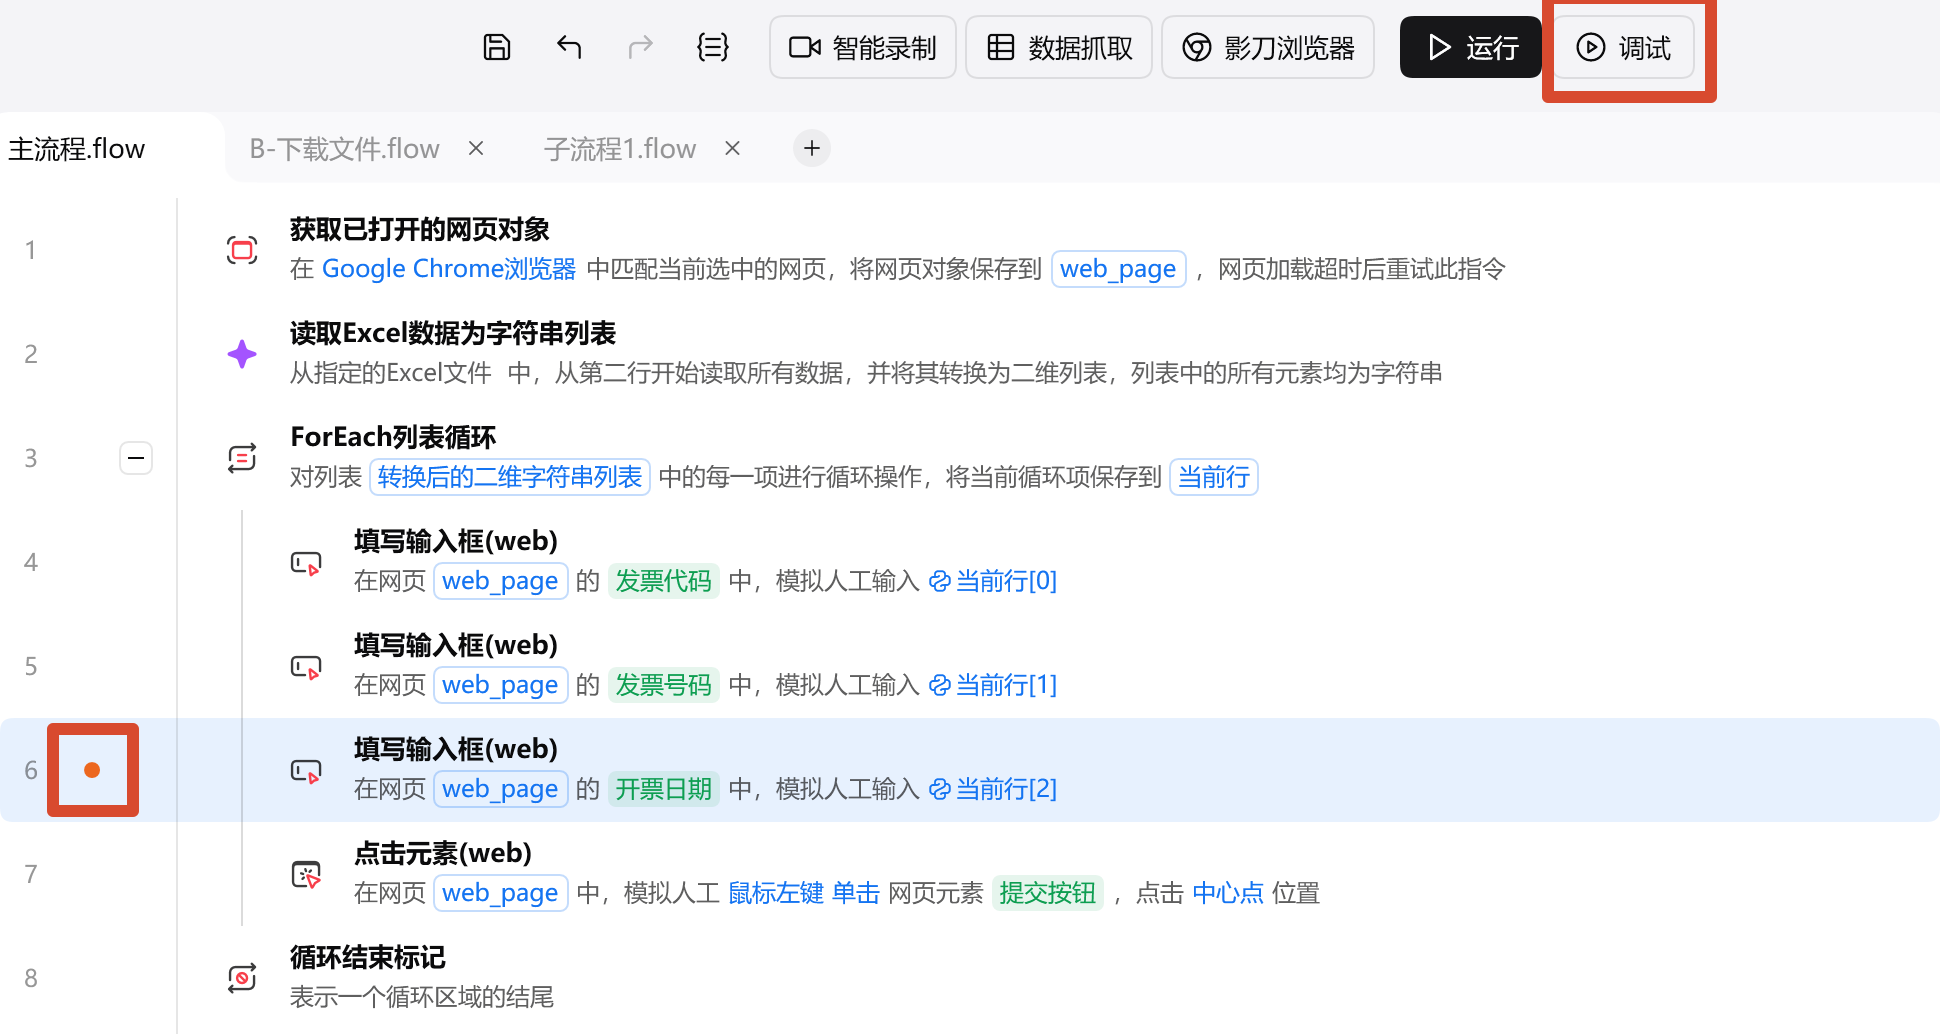The height and width of the screenshot is (1034, 1940).
Task: Select the 读取Excel数据为字符串列表 step
Action: tap(453, 333)
